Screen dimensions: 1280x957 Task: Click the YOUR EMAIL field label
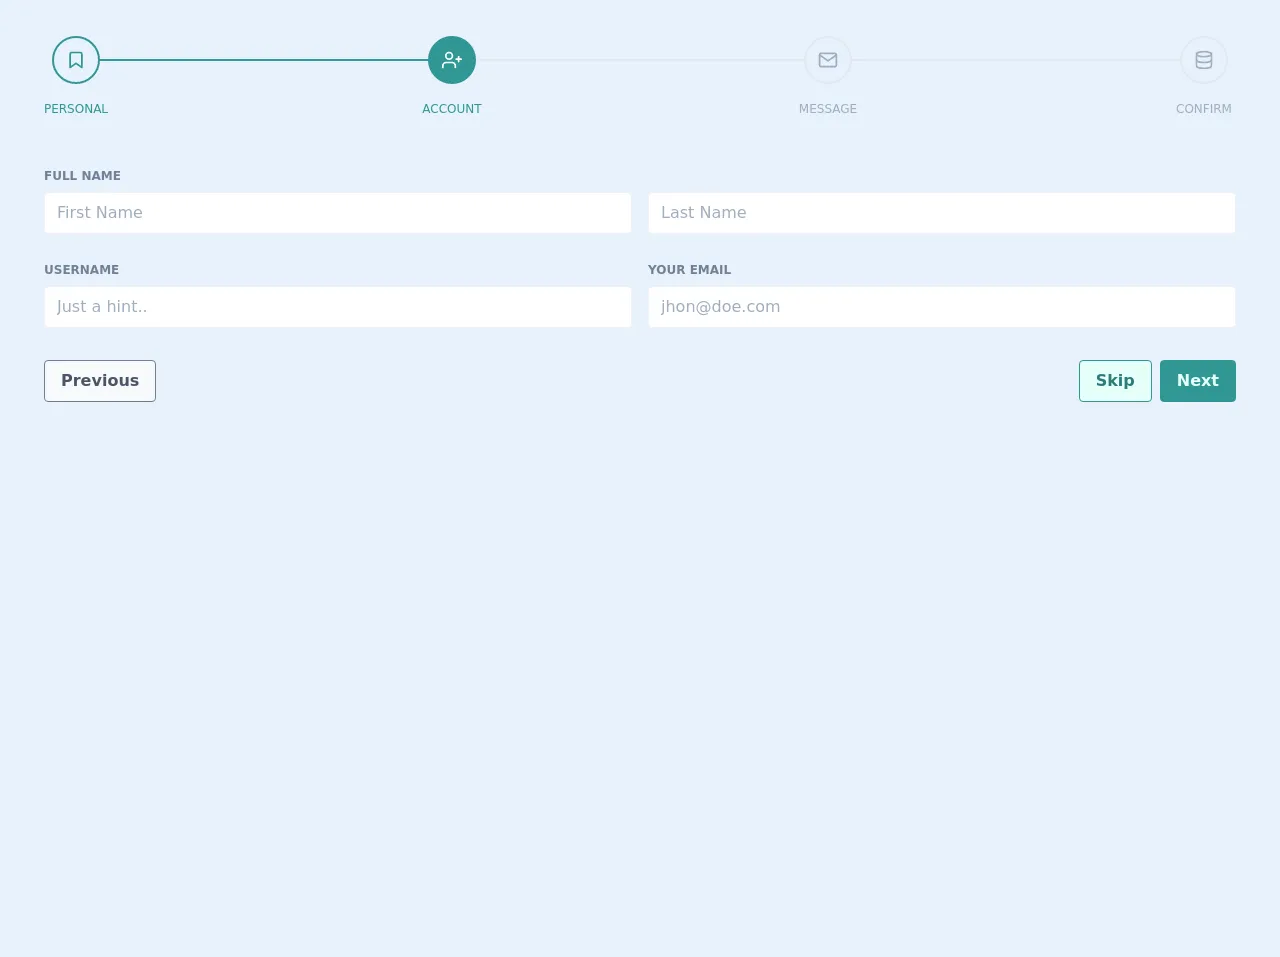(689, 270)
